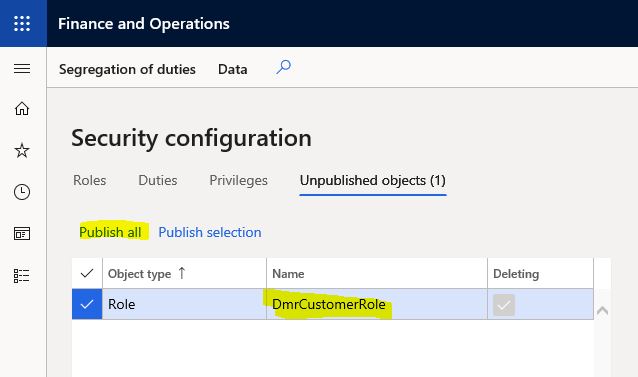Open Workspaces icon in sidebar
Viewport: 638px width, 377px height.
tap(22, 233)
